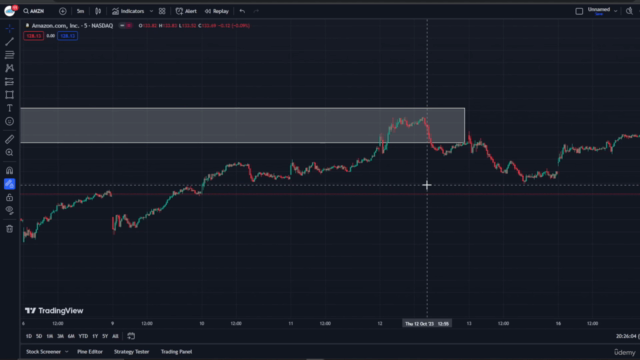
Task: Undo the last chart action
Action: coord(242,11)
